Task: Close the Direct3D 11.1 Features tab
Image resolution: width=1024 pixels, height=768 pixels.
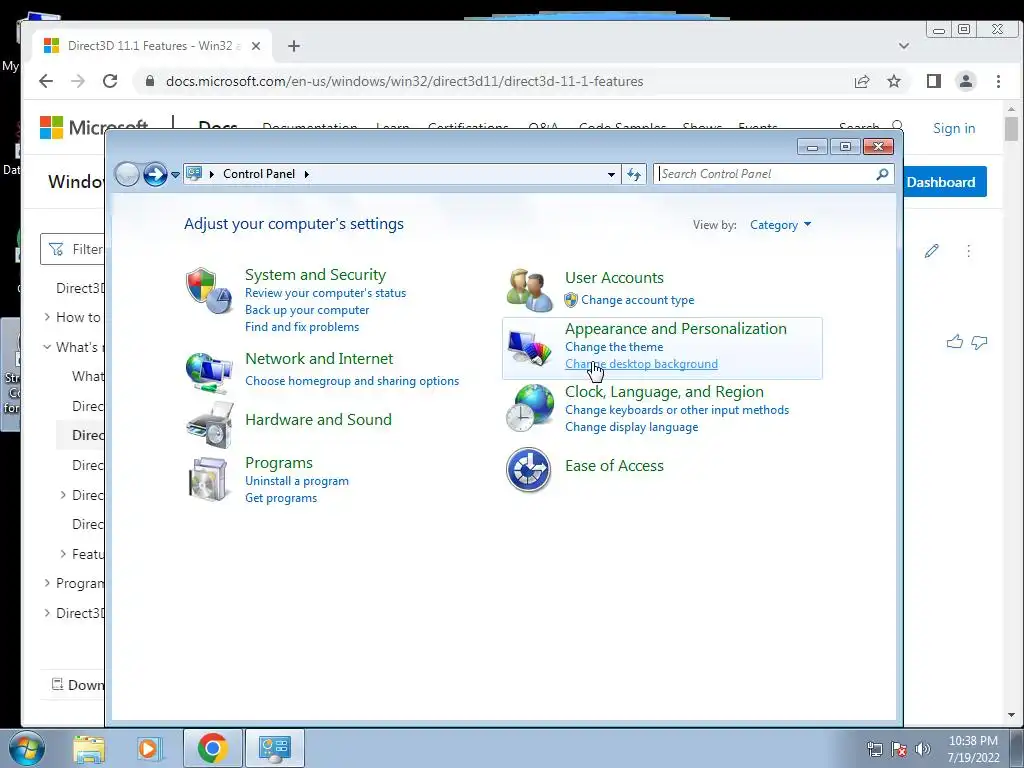Action: [256, 46]
